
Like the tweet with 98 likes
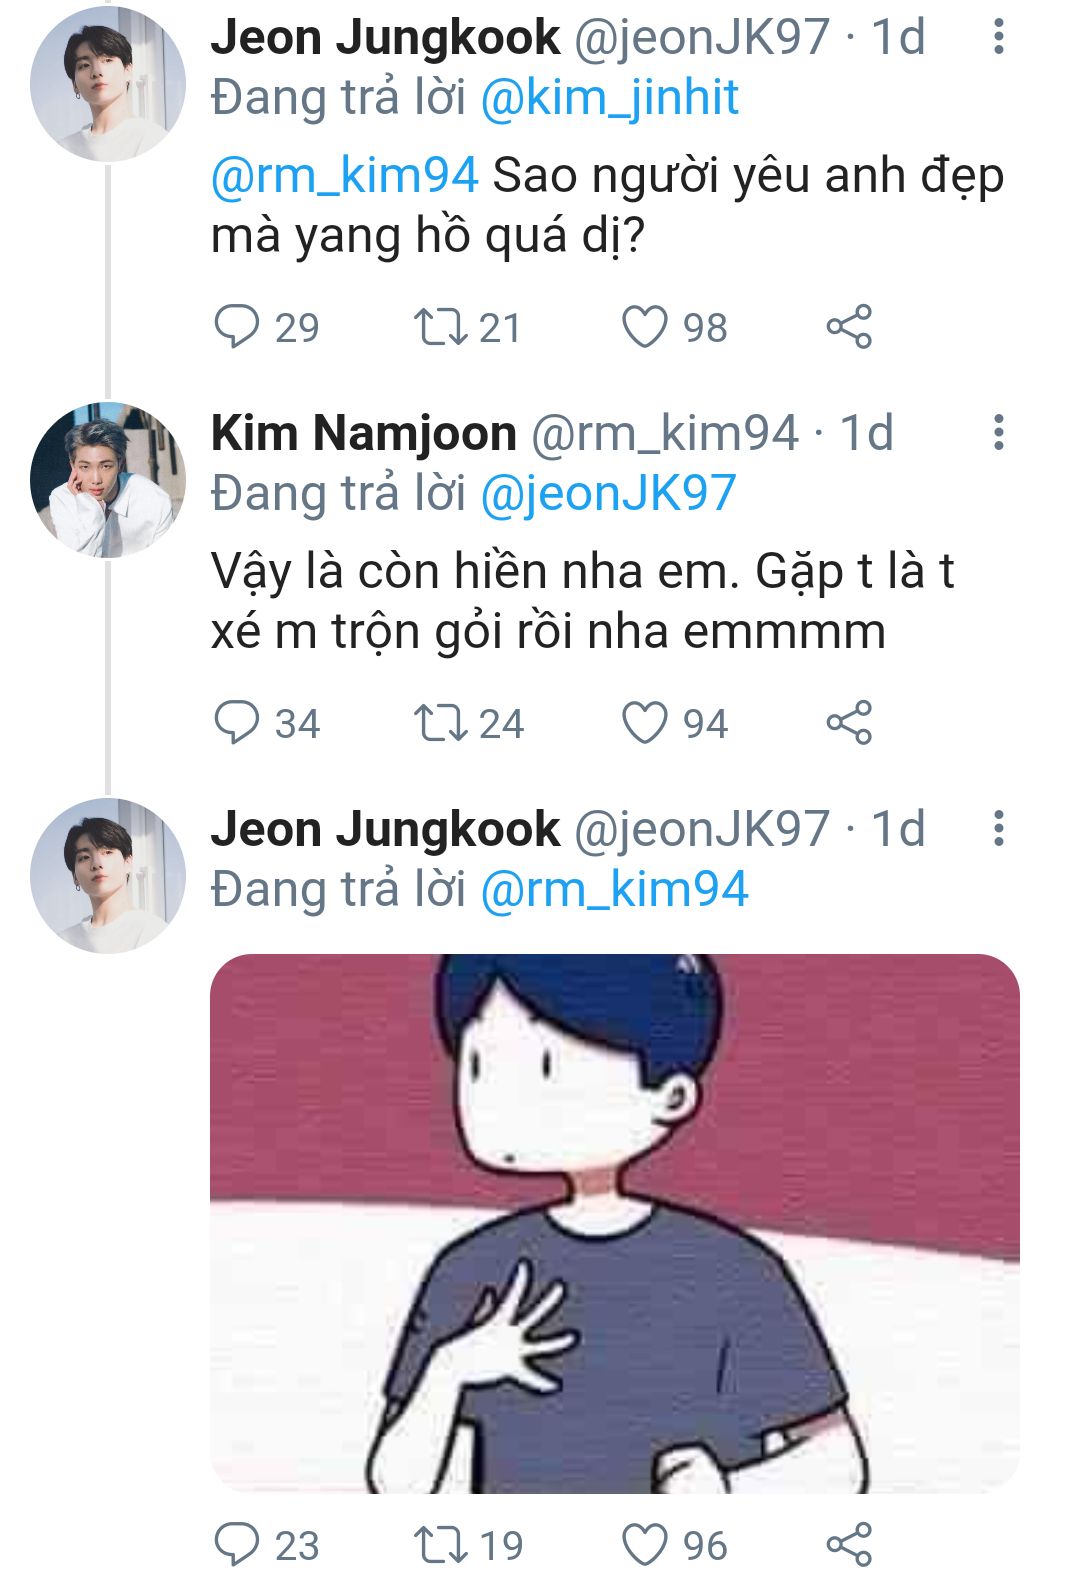[645, 327]
